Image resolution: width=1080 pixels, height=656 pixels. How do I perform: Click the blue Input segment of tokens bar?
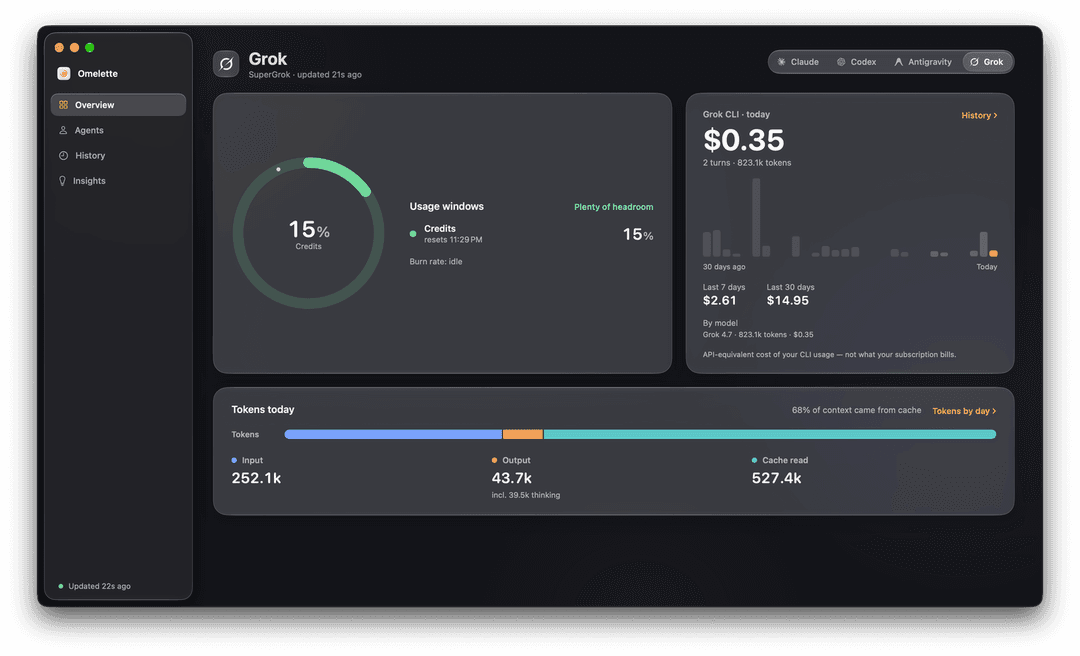click(393, 434)
